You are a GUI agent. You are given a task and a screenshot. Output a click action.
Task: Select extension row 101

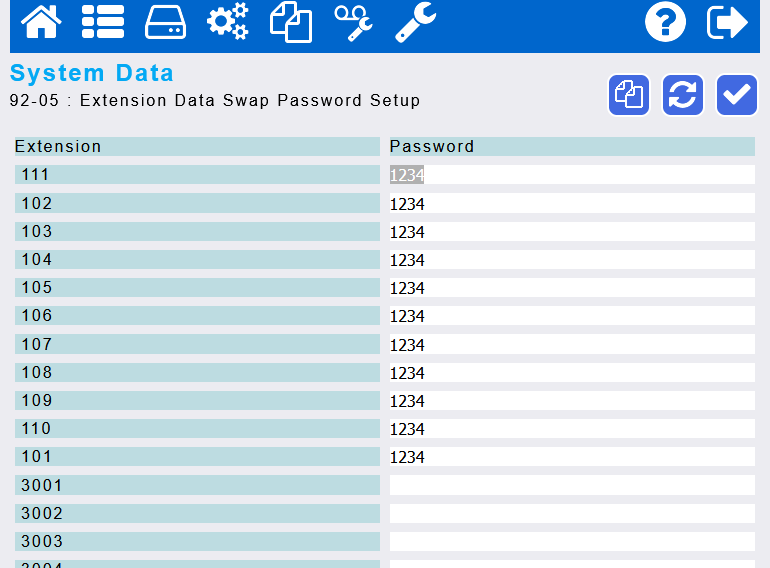click(197, 457)
